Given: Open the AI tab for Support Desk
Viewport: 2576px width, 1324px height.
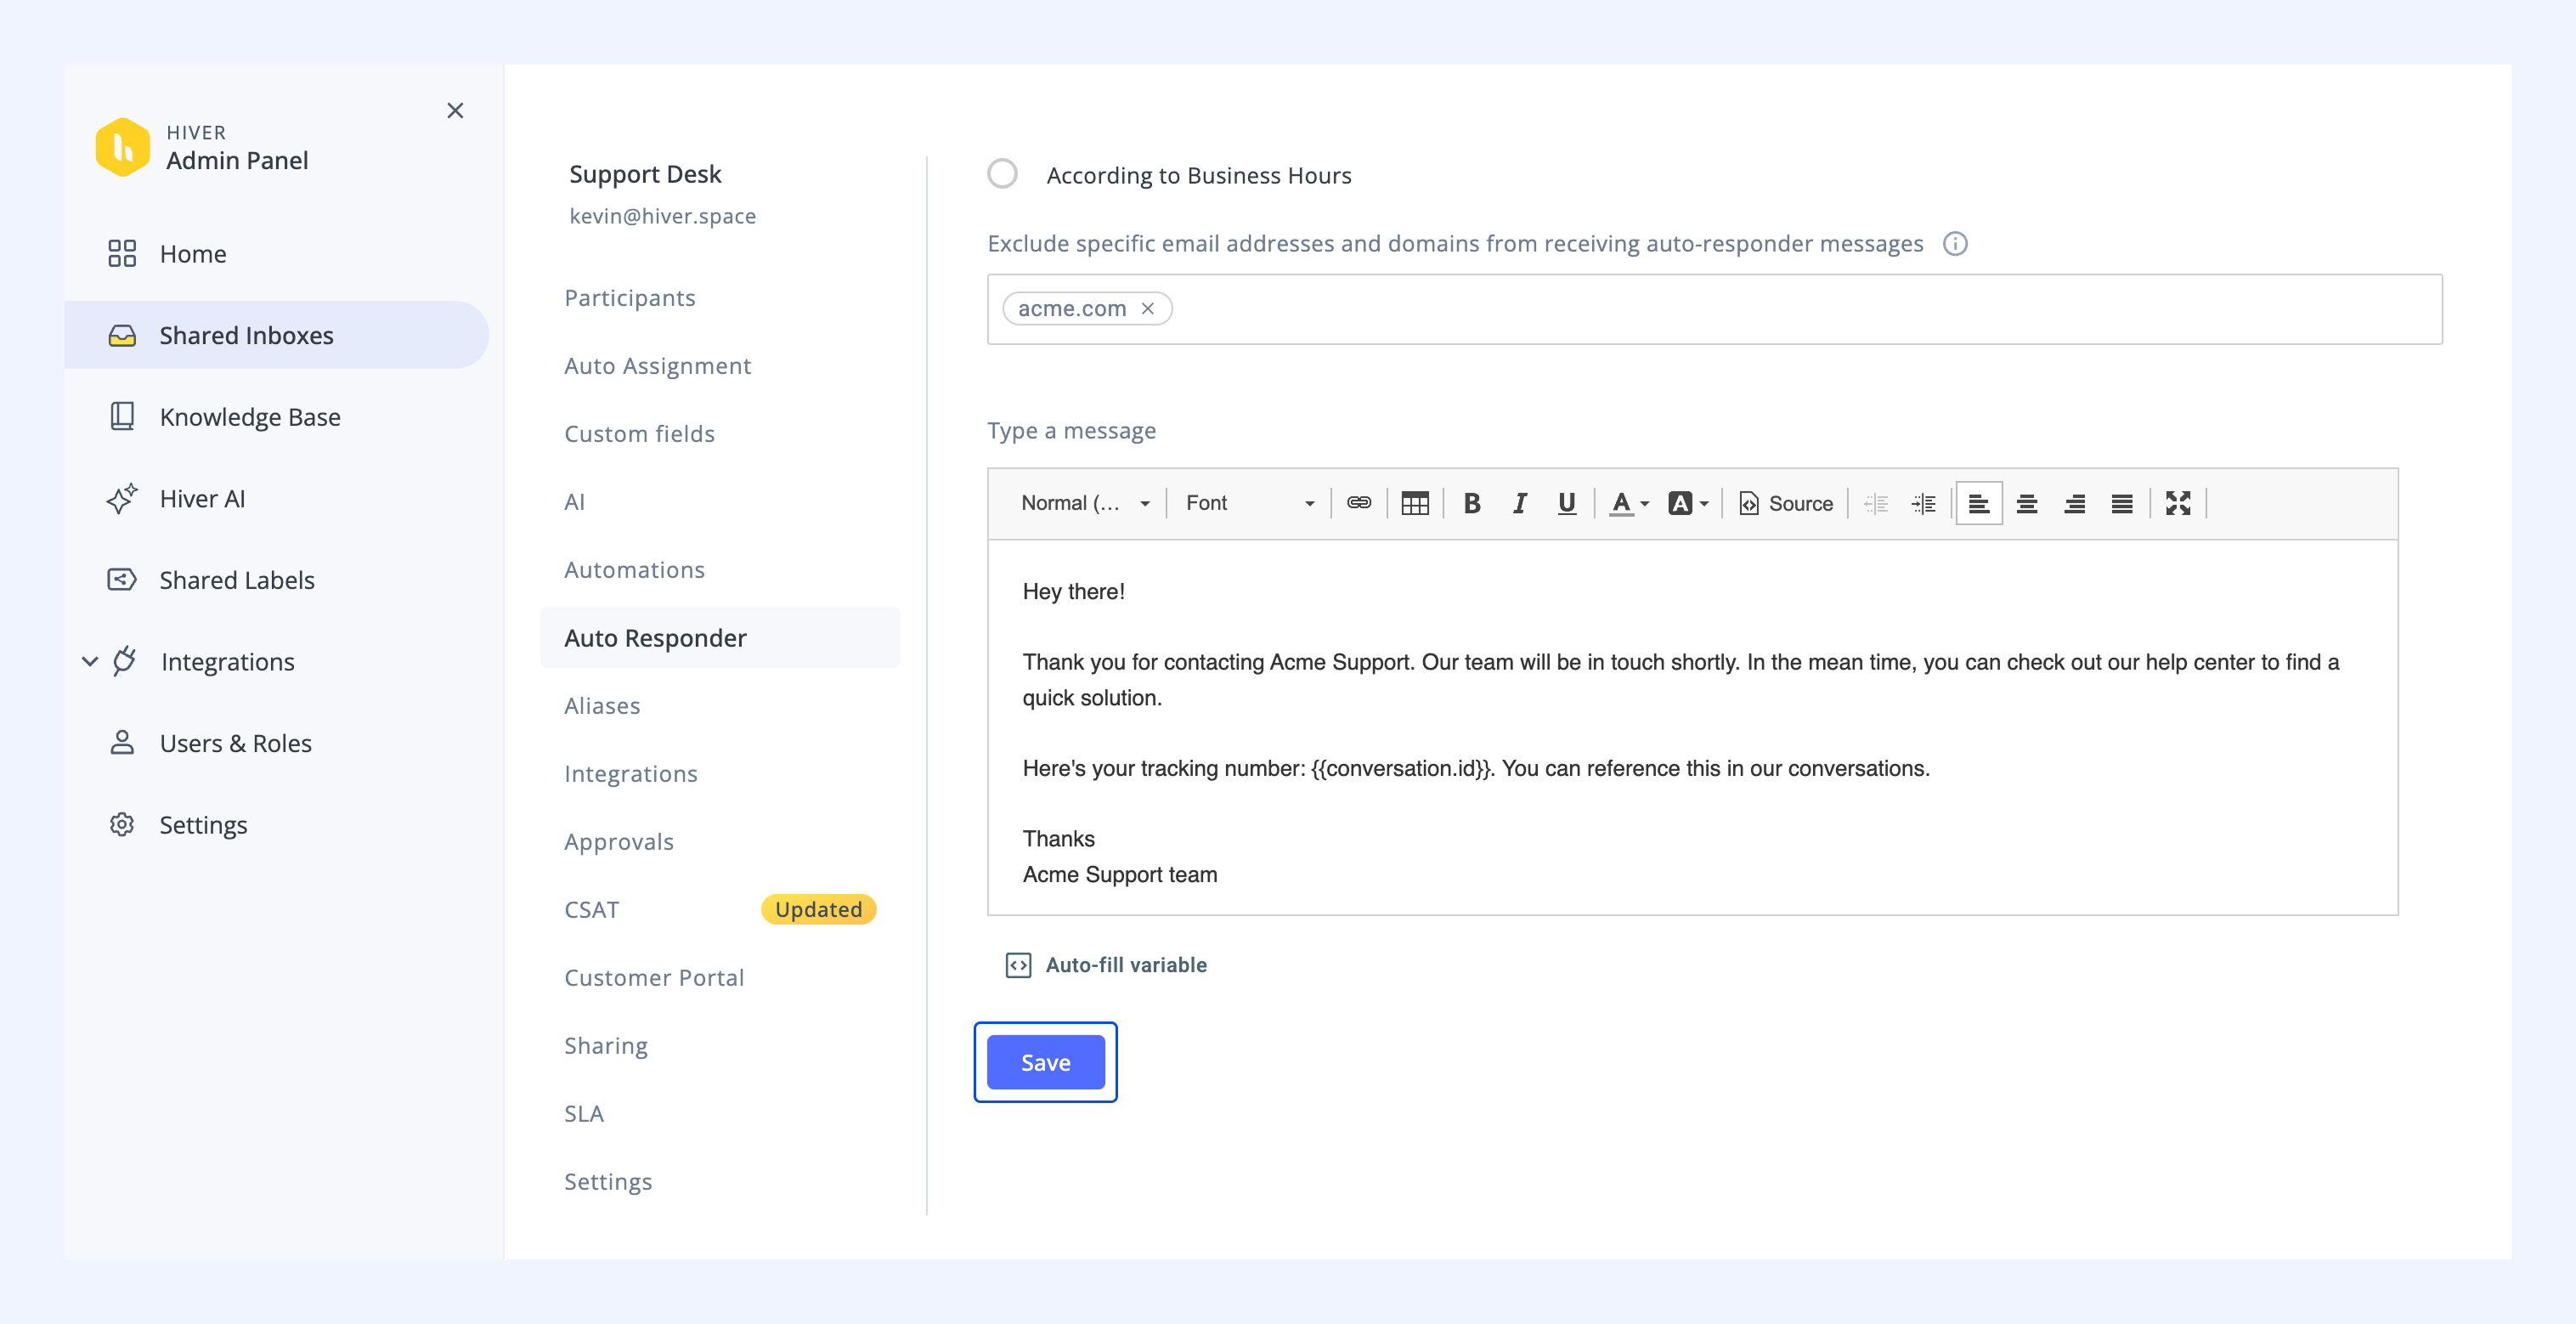Looking at the screenshot, I should [575, 502].
